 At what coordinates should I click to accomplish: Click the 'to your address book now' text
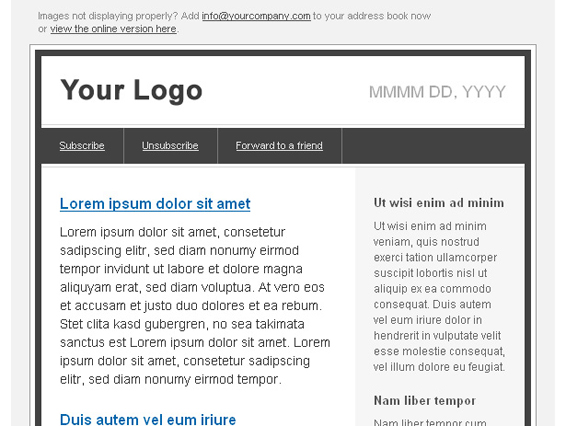pyautogui.click(x=372, y=16)
